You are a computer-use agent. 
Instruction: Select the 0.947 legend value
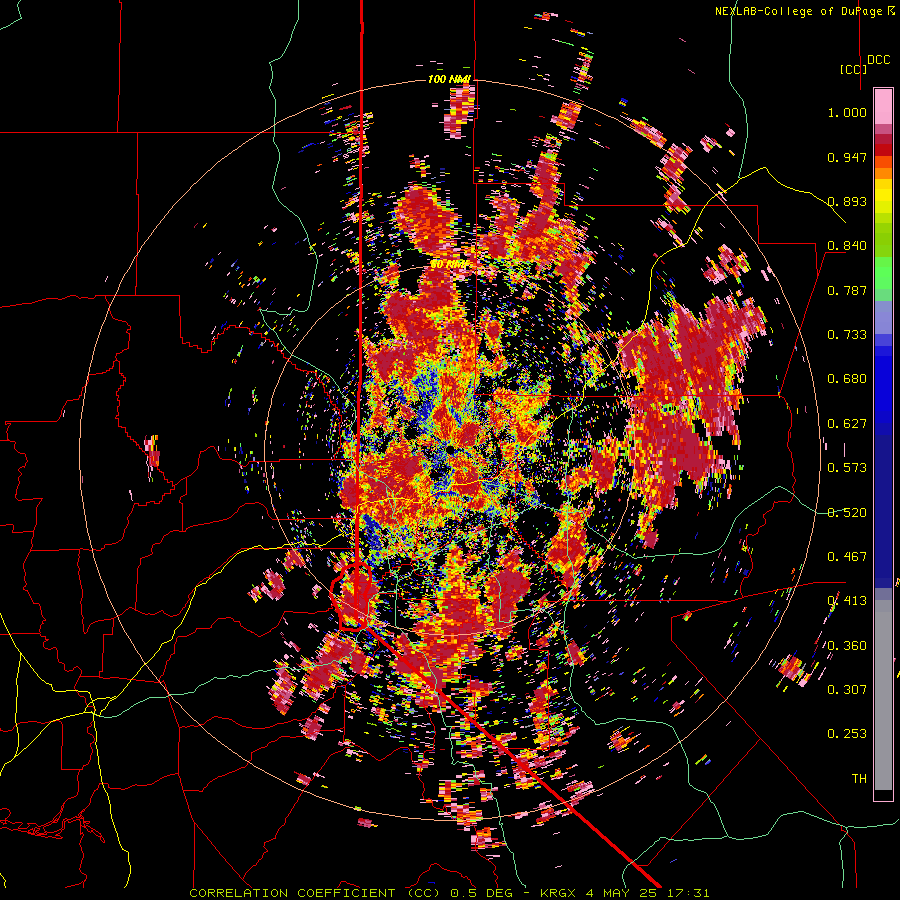[847, 157]
